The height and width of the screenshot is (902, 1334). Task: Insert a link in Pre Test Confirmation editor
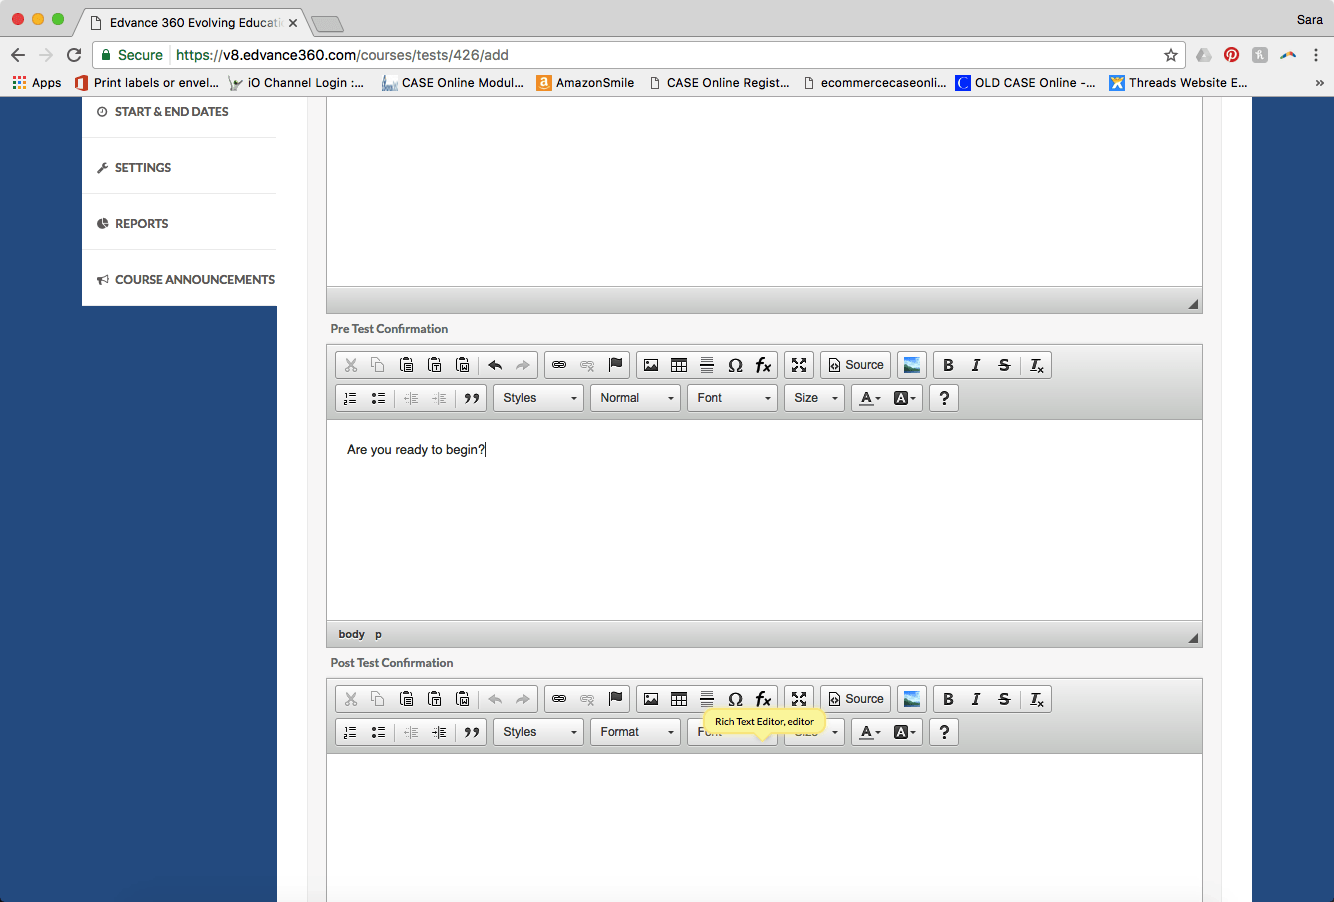click(559, 365)
